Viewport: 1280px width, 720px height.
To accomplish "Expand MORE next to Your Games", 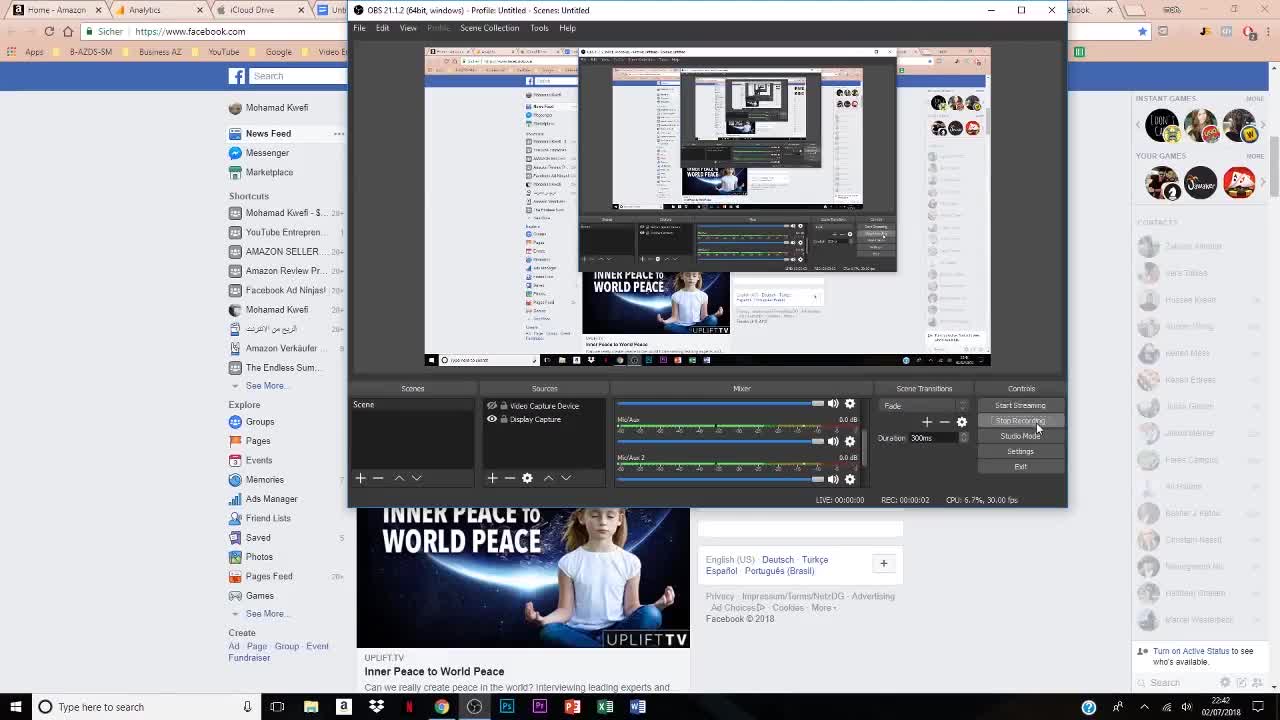I will pyautogui.click(x=1254, y=156).
